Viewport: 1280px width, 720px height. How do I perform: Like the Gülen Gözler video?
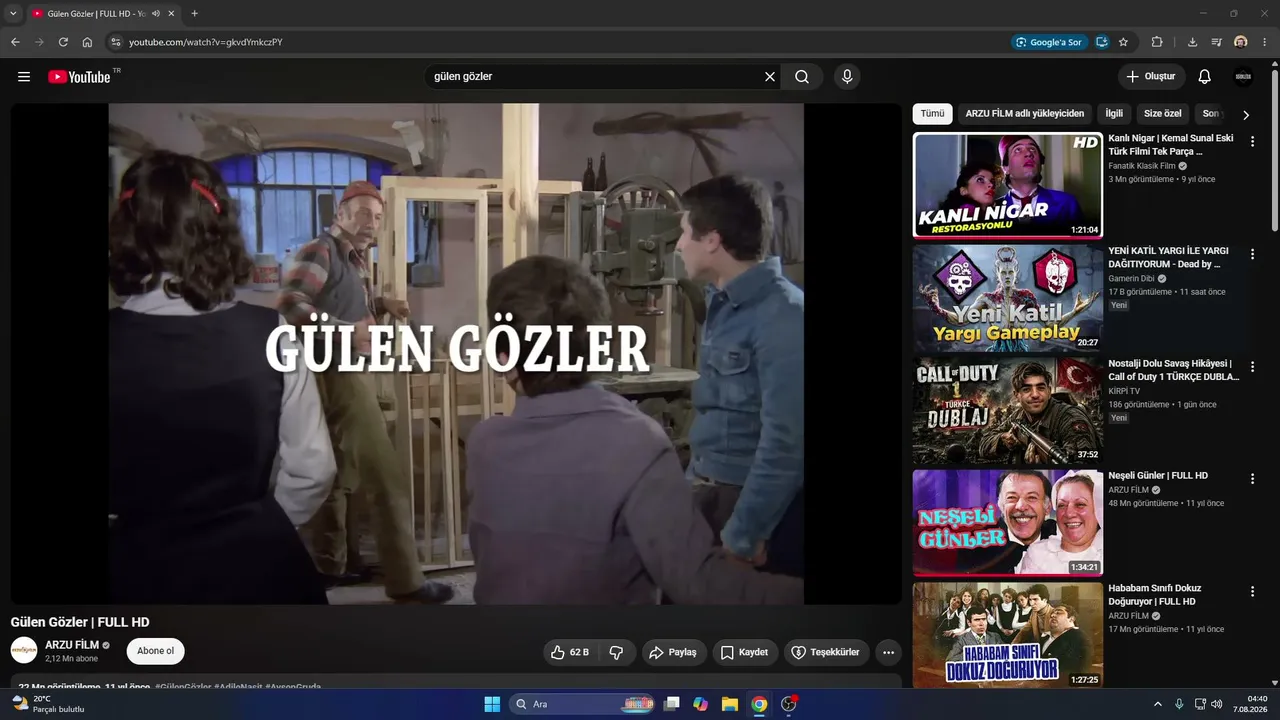pos(569,652)
